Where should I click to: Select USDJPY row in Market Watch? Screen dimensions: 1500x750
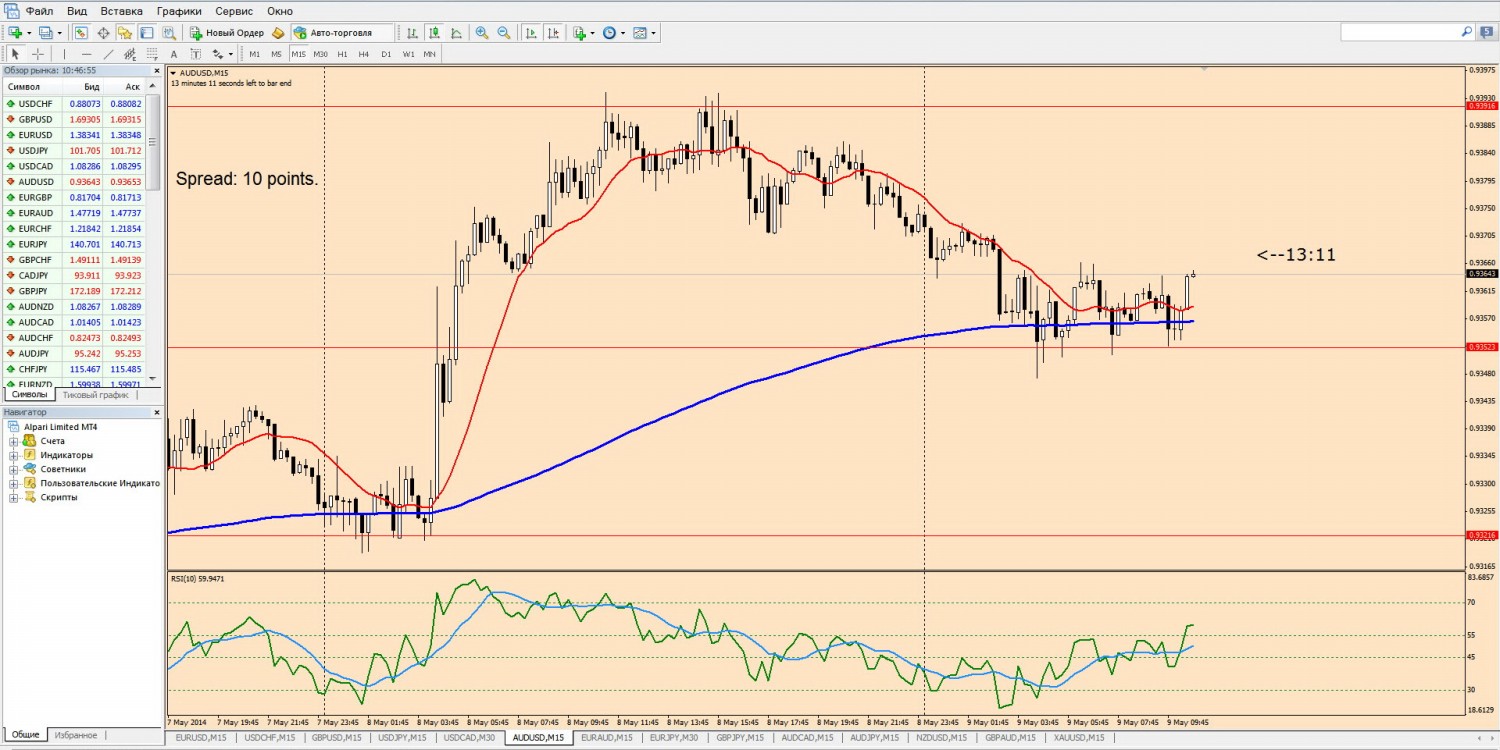tap(74, 151)
